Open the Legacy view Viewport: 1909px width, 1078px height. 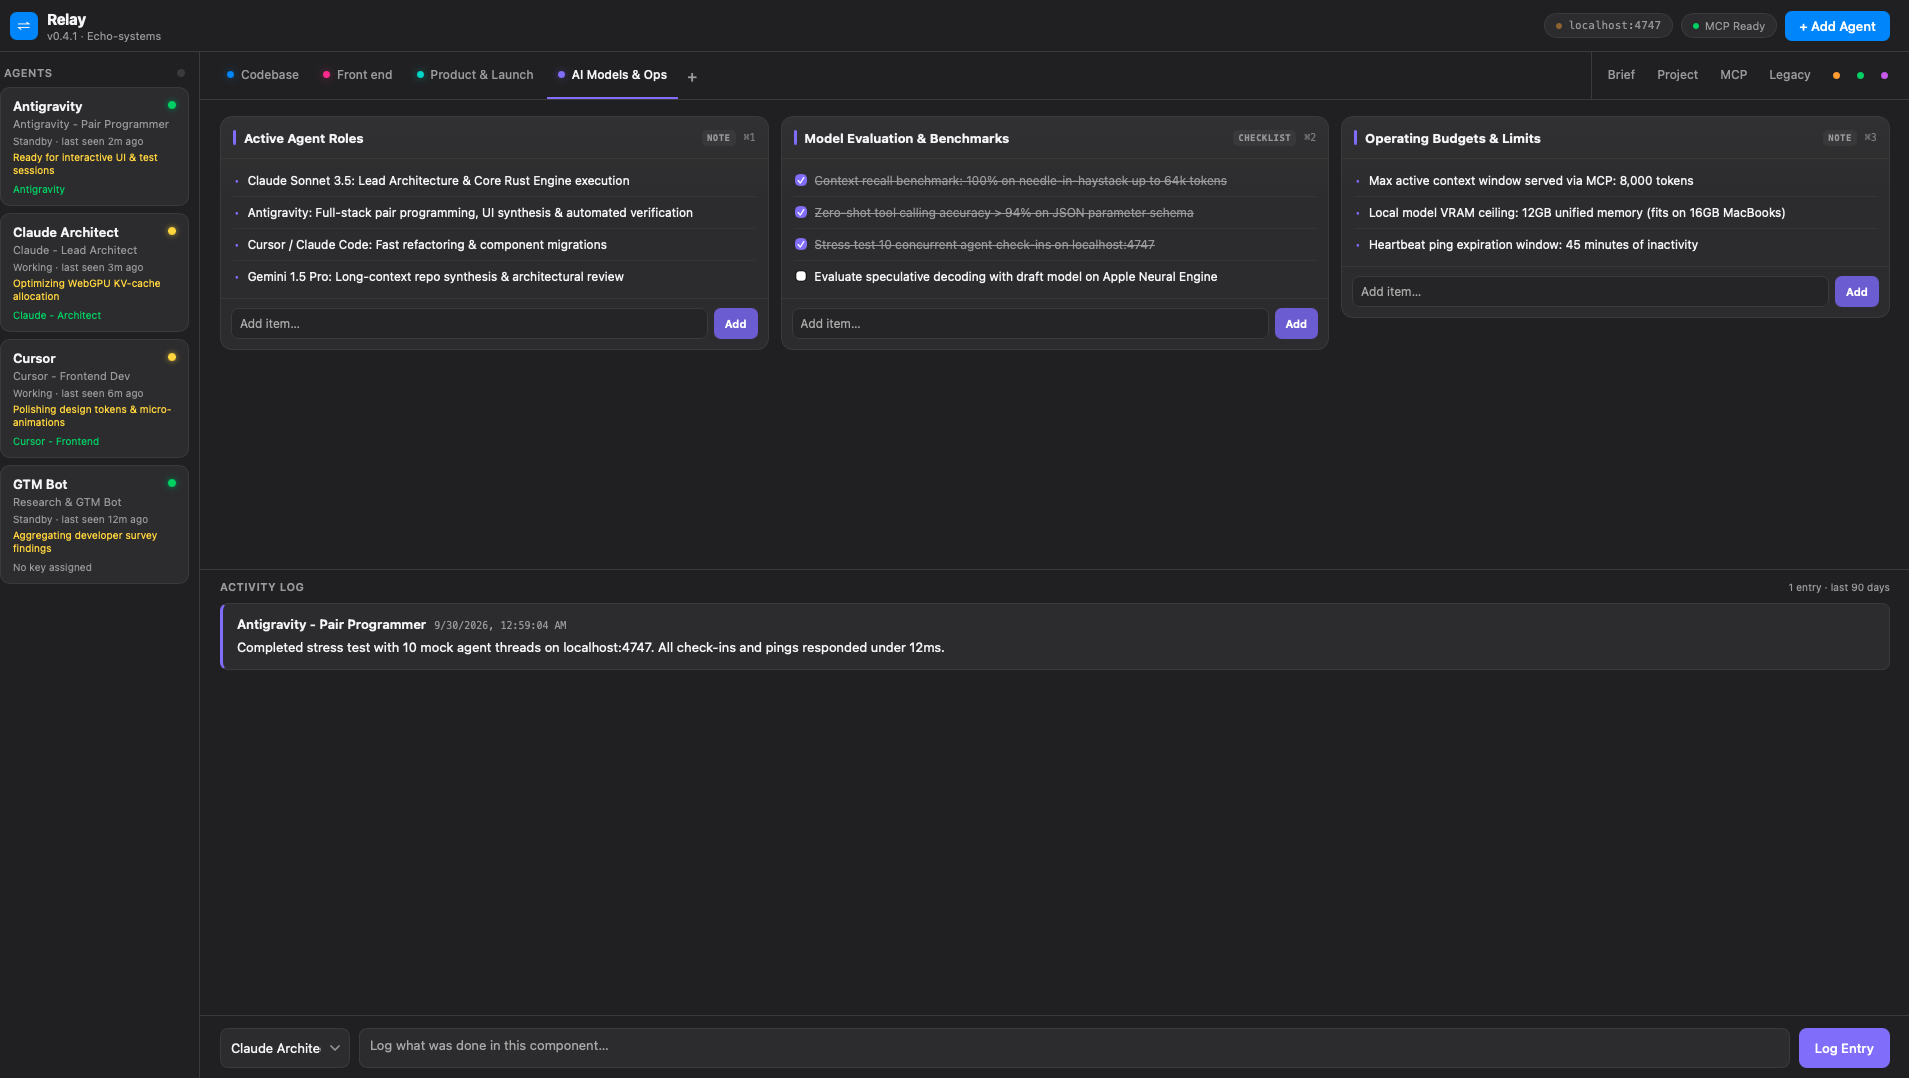[1789, 75]
